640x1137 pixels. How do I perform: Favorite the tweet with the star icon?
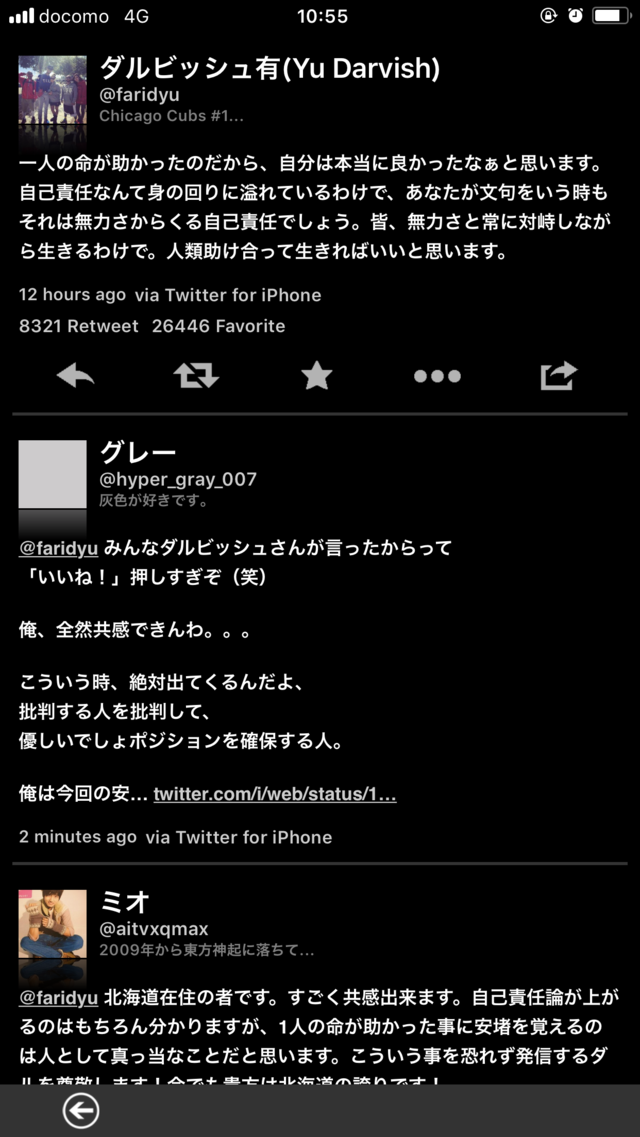tap(317, 376)
